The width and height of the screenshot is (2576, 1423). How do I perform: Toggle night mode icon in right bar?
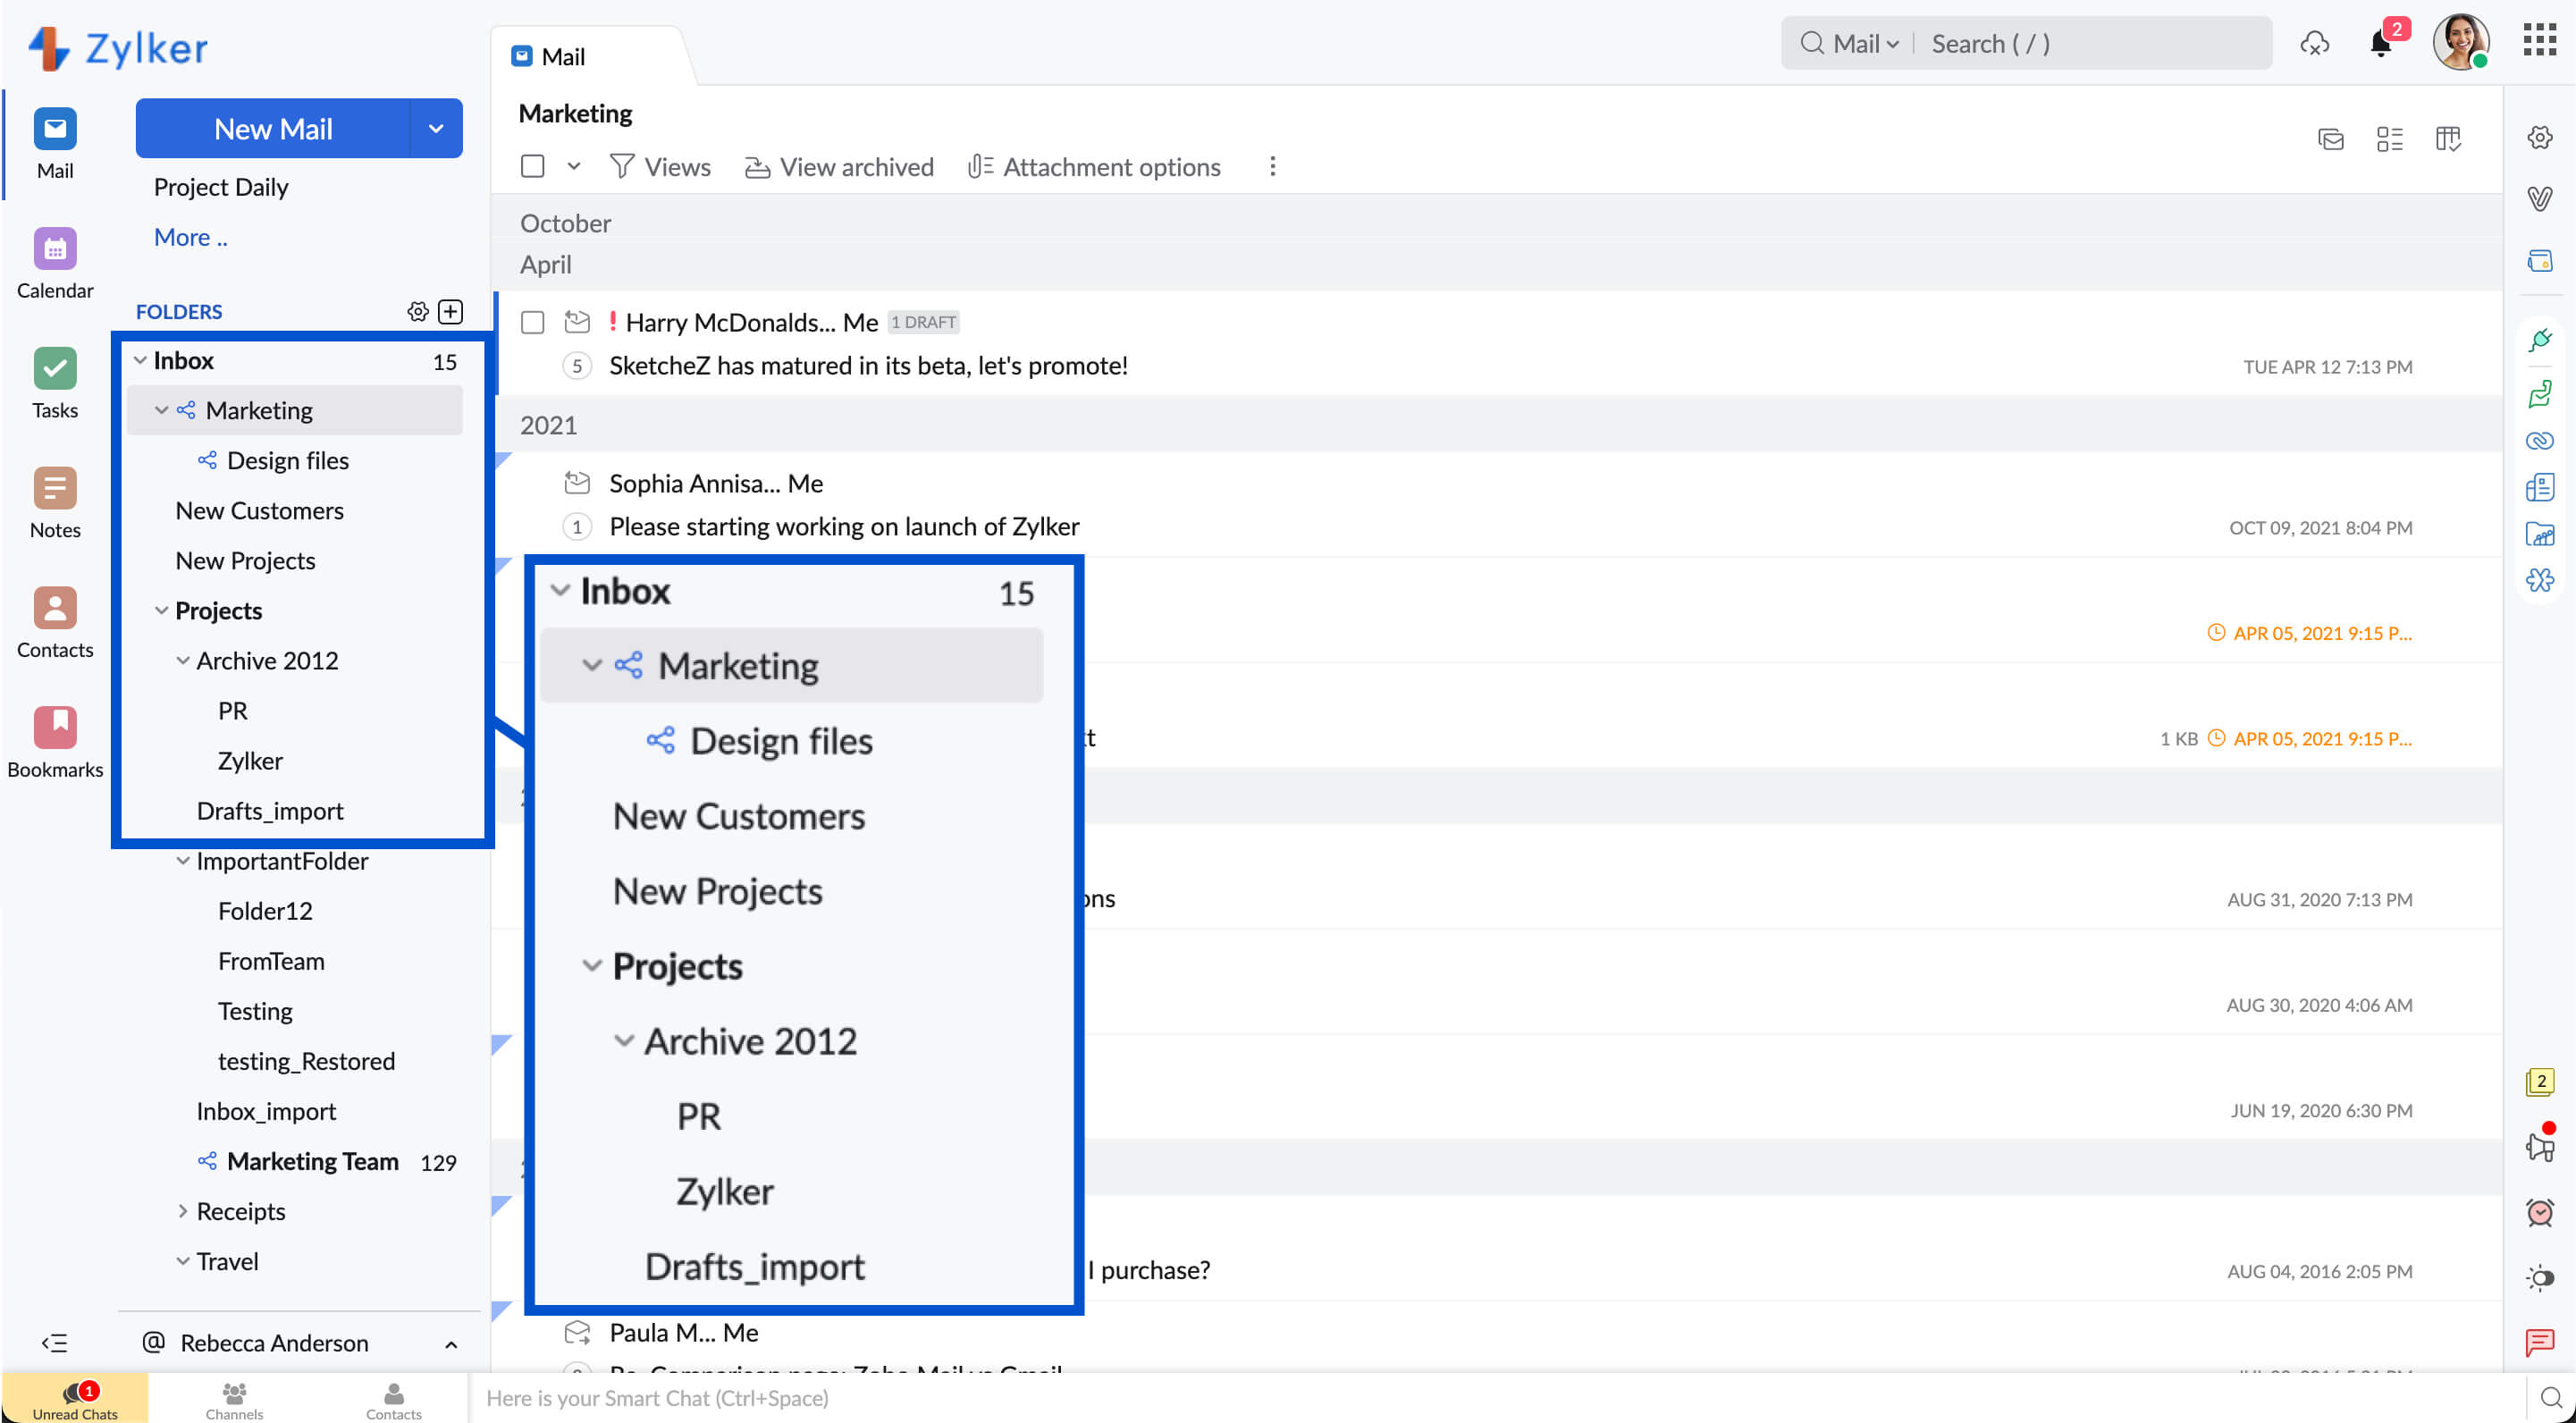(2540, 1277)
